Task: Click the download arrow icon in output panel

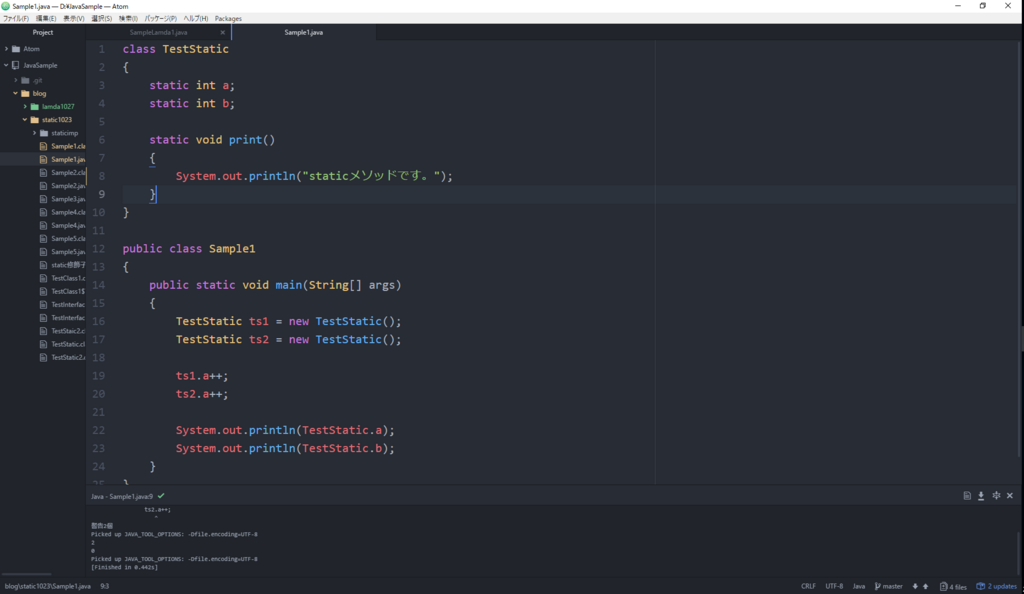Action: coord(981,496)
